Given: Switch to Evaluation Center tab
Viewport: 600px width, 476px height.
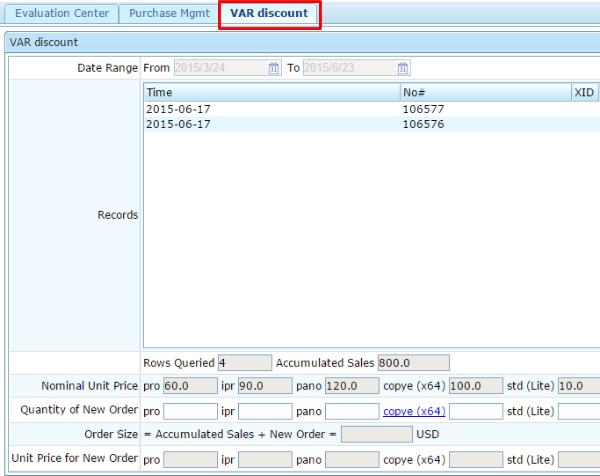Looking at the screenshot, I should 62,13.
